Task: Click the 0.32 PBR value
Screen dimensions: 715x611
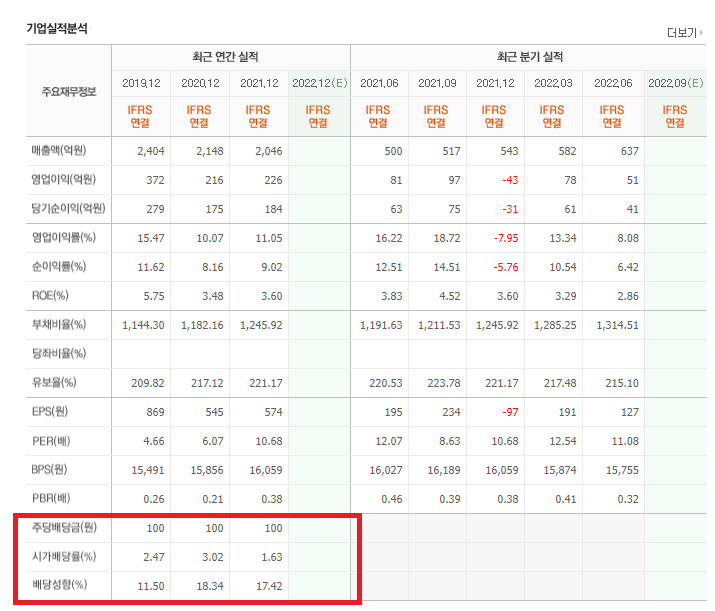Action: click(x=628, y=499)
